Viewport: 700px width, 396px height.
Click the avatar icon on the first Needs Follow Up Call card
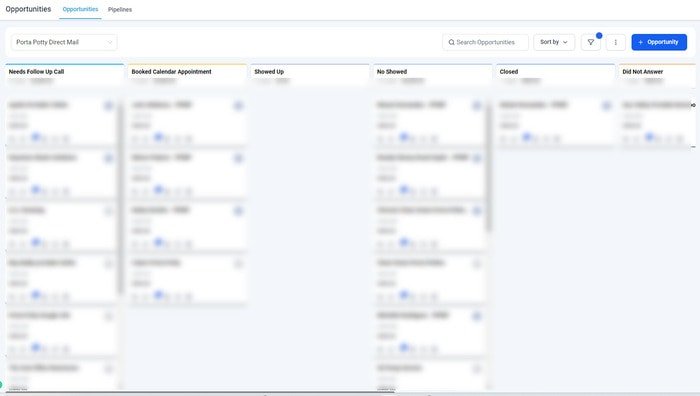pyautogui.click(x=108, y=106)
